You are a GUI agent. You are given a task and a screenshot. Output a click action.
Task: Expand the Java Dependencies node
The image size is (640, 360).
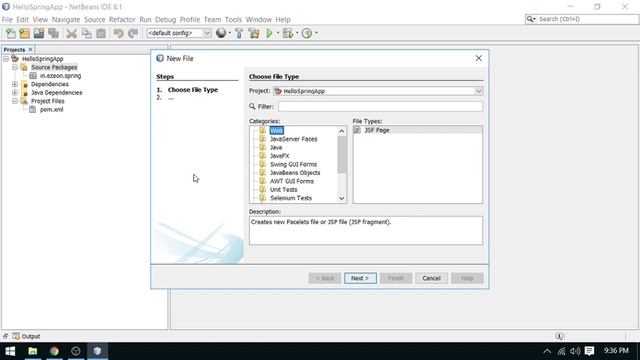point(15,93)
